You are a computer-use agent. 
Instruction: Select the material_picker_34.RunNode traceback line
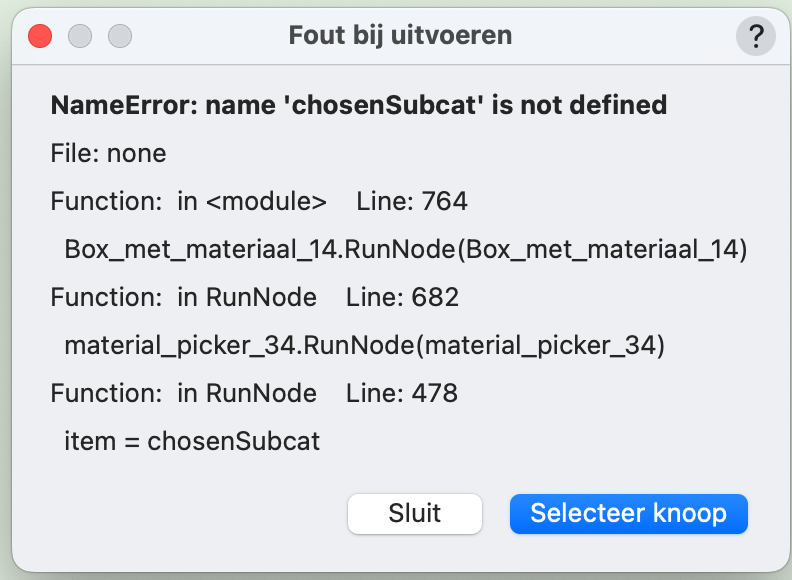tap(364, 345)
